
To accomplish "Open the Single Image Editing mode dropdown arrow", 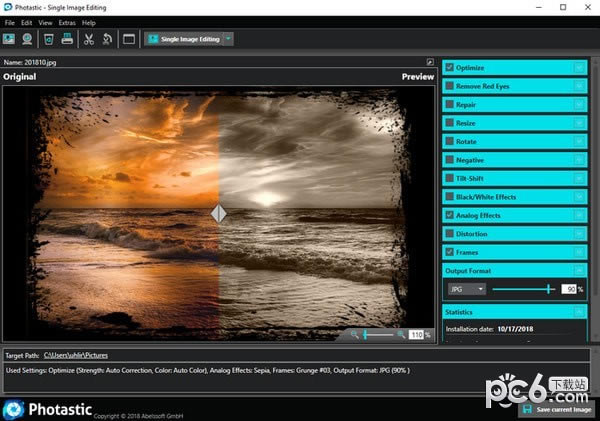I will pos(229,39).
